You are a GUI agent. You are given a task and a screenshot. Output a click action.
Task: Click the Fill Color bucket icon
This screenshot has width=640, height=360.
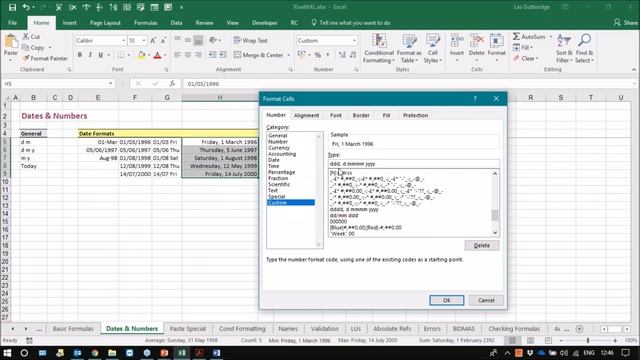click(x=141, y=55)
